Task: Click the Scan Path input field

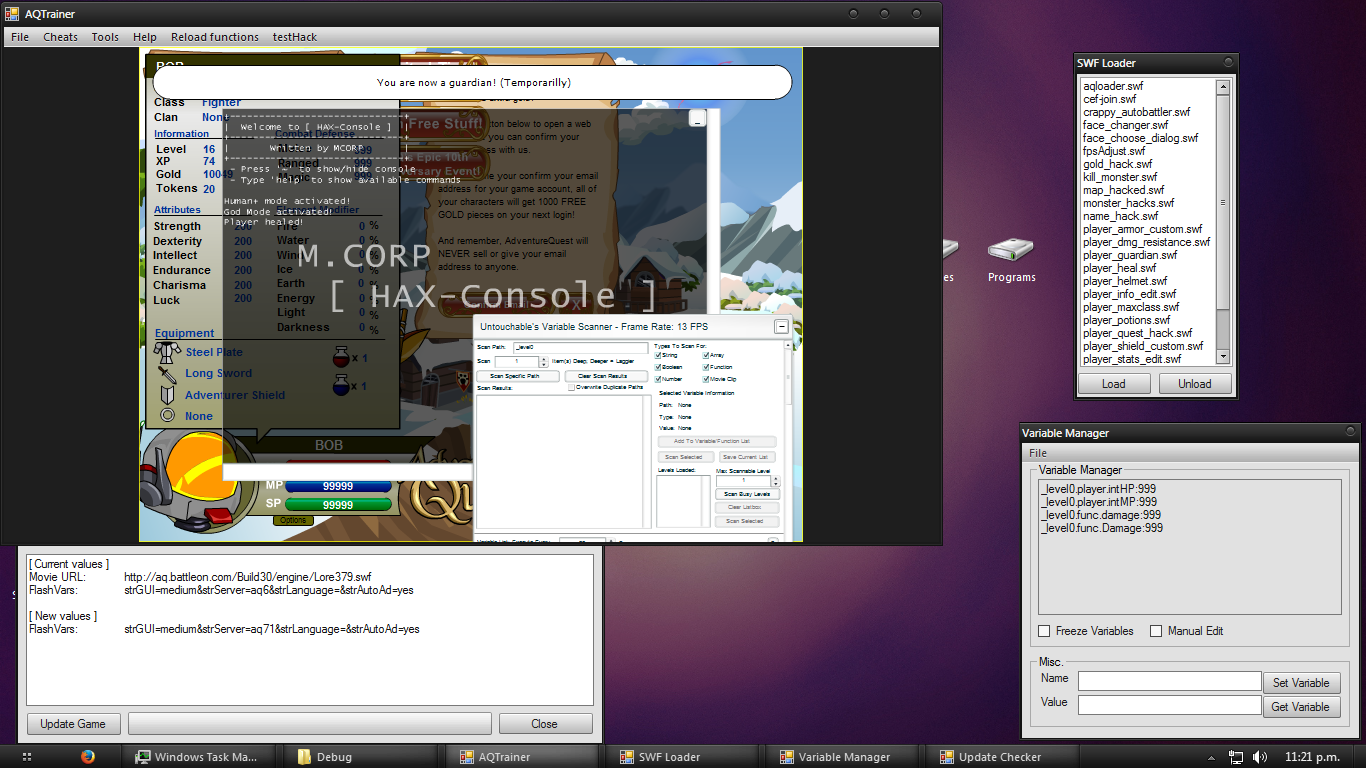Action: 580,347
